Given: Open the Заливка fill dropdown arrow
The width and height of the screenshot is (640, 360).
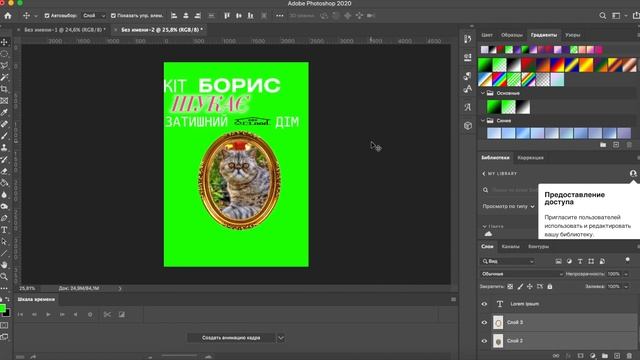Looking at the screenshot, I should pos(626,287).
